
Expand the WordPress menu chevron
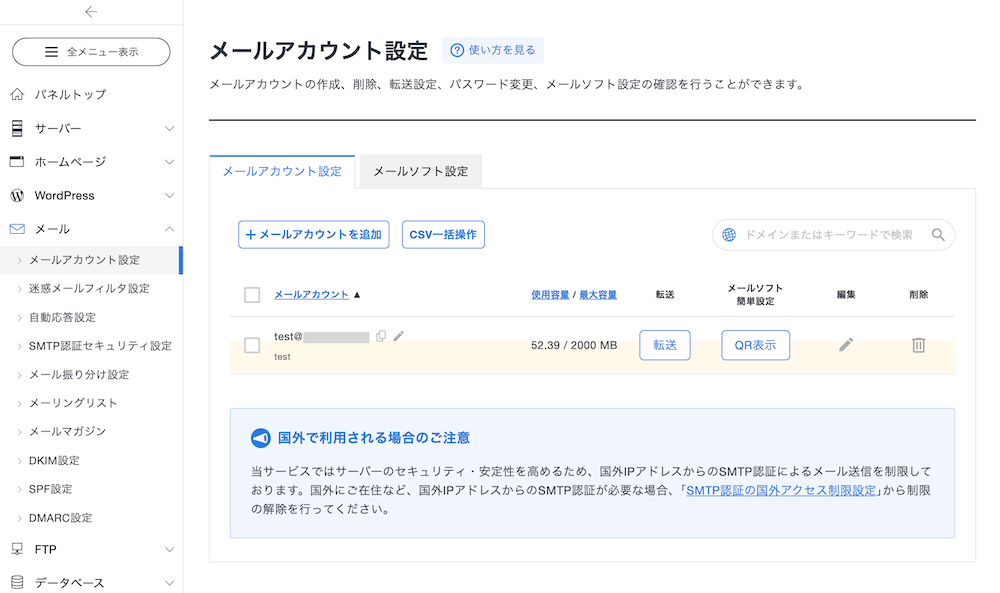tap(170, 195)
